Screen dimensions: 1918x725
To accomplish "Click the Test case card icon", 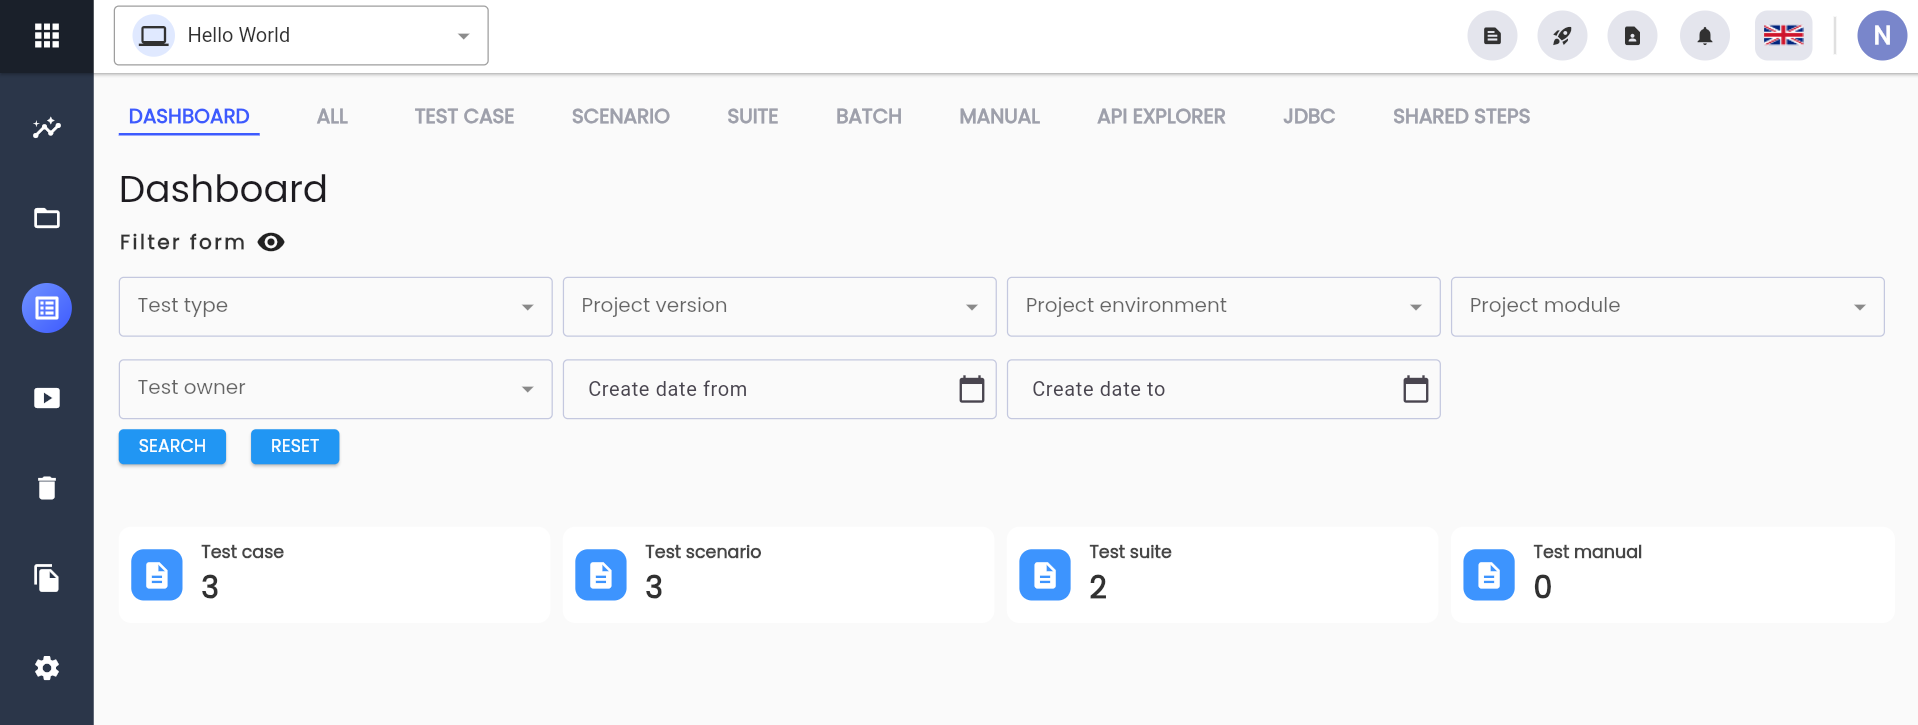I will tap(157, 575).
